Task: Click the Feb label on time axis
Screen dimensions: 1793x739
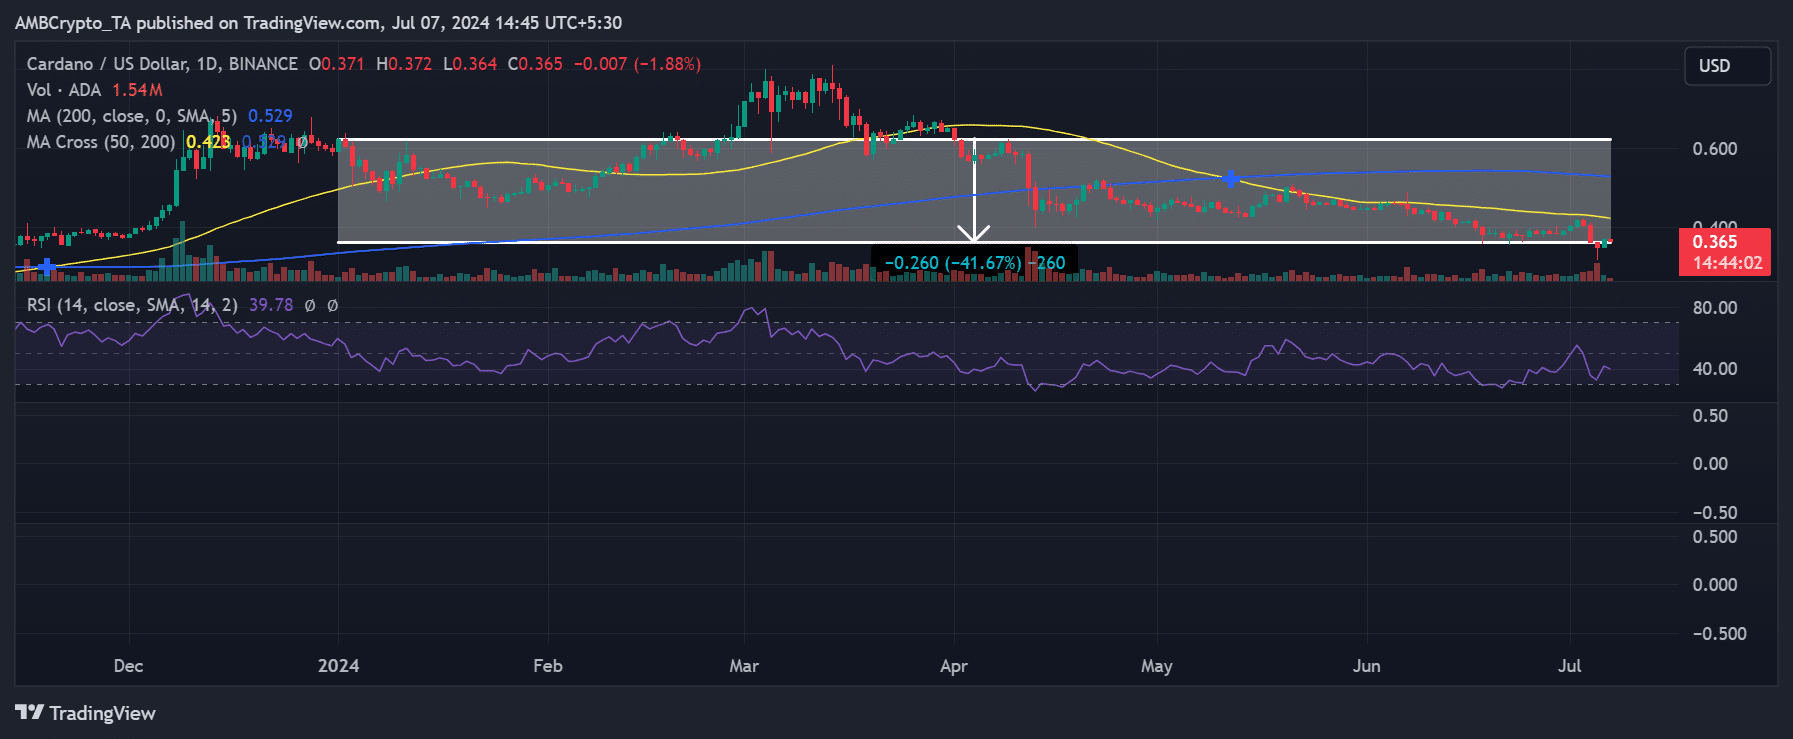Action: click(548, 666)
